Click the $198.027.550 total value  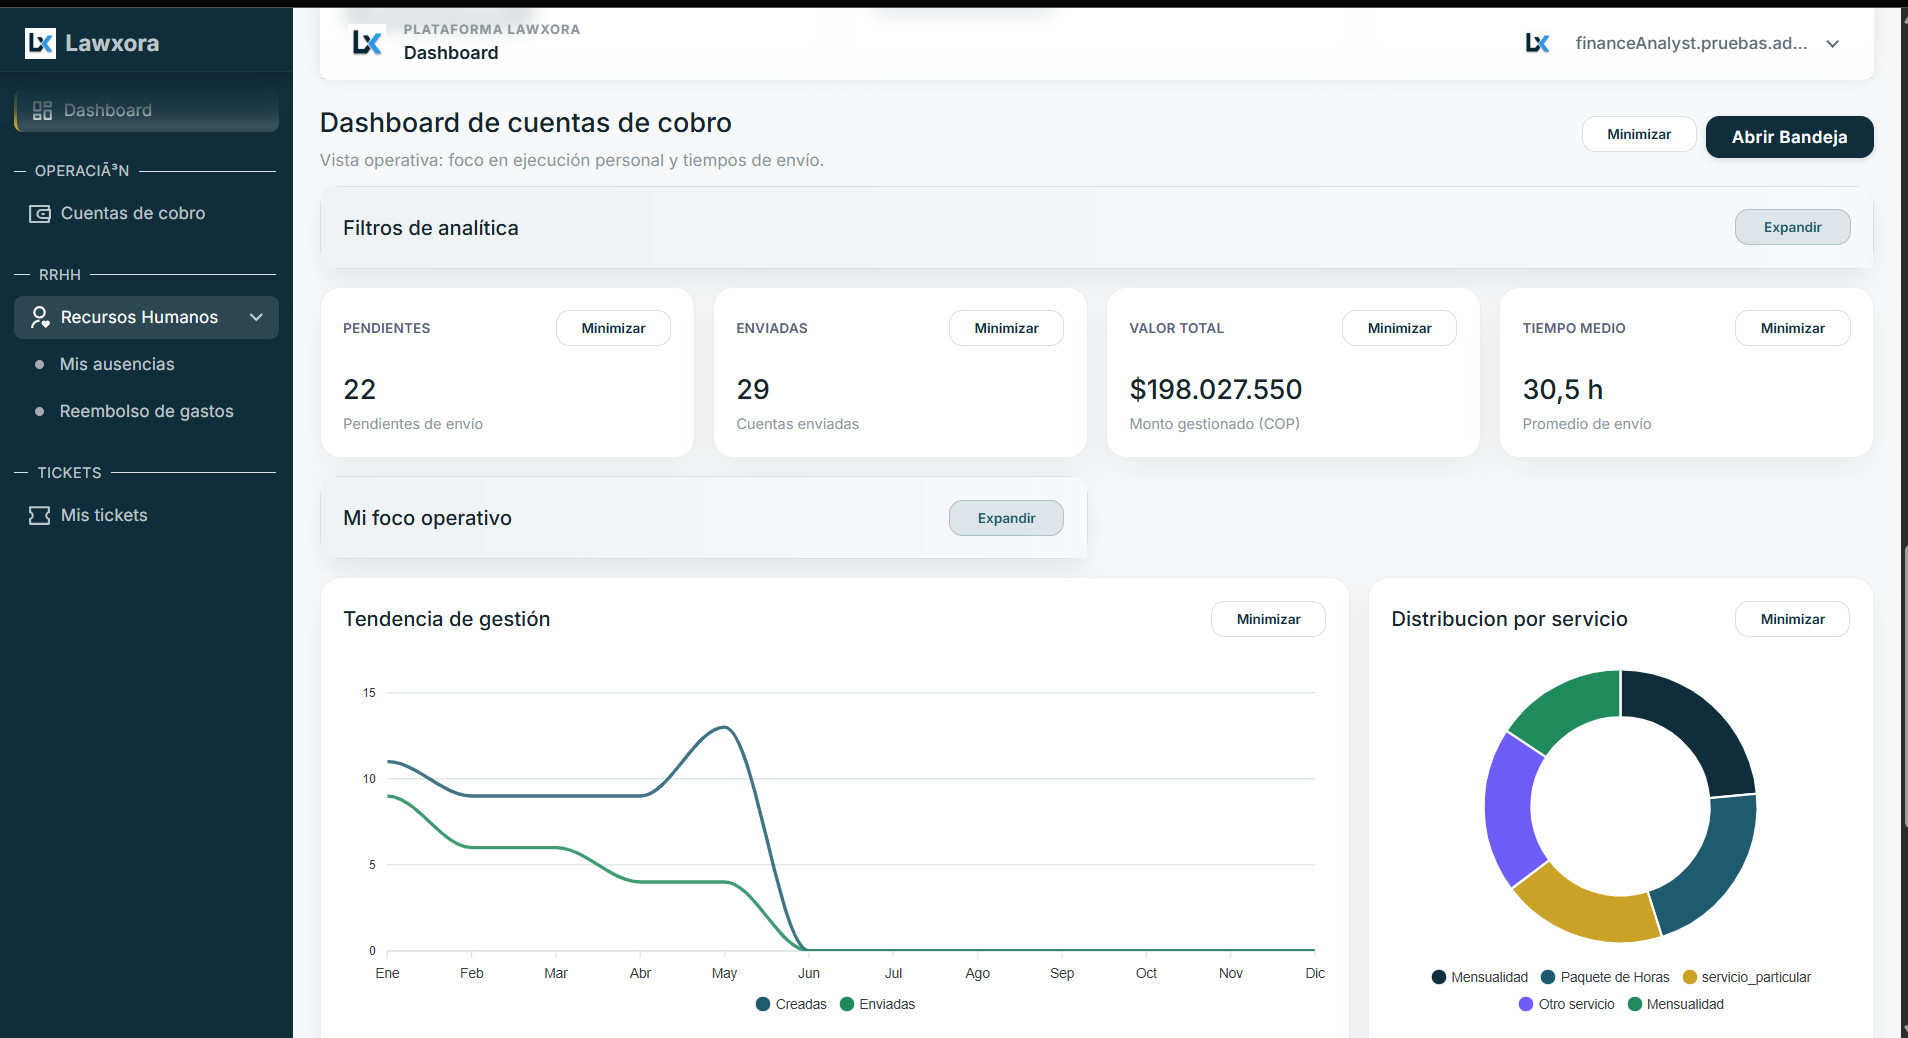point(1215,389)
